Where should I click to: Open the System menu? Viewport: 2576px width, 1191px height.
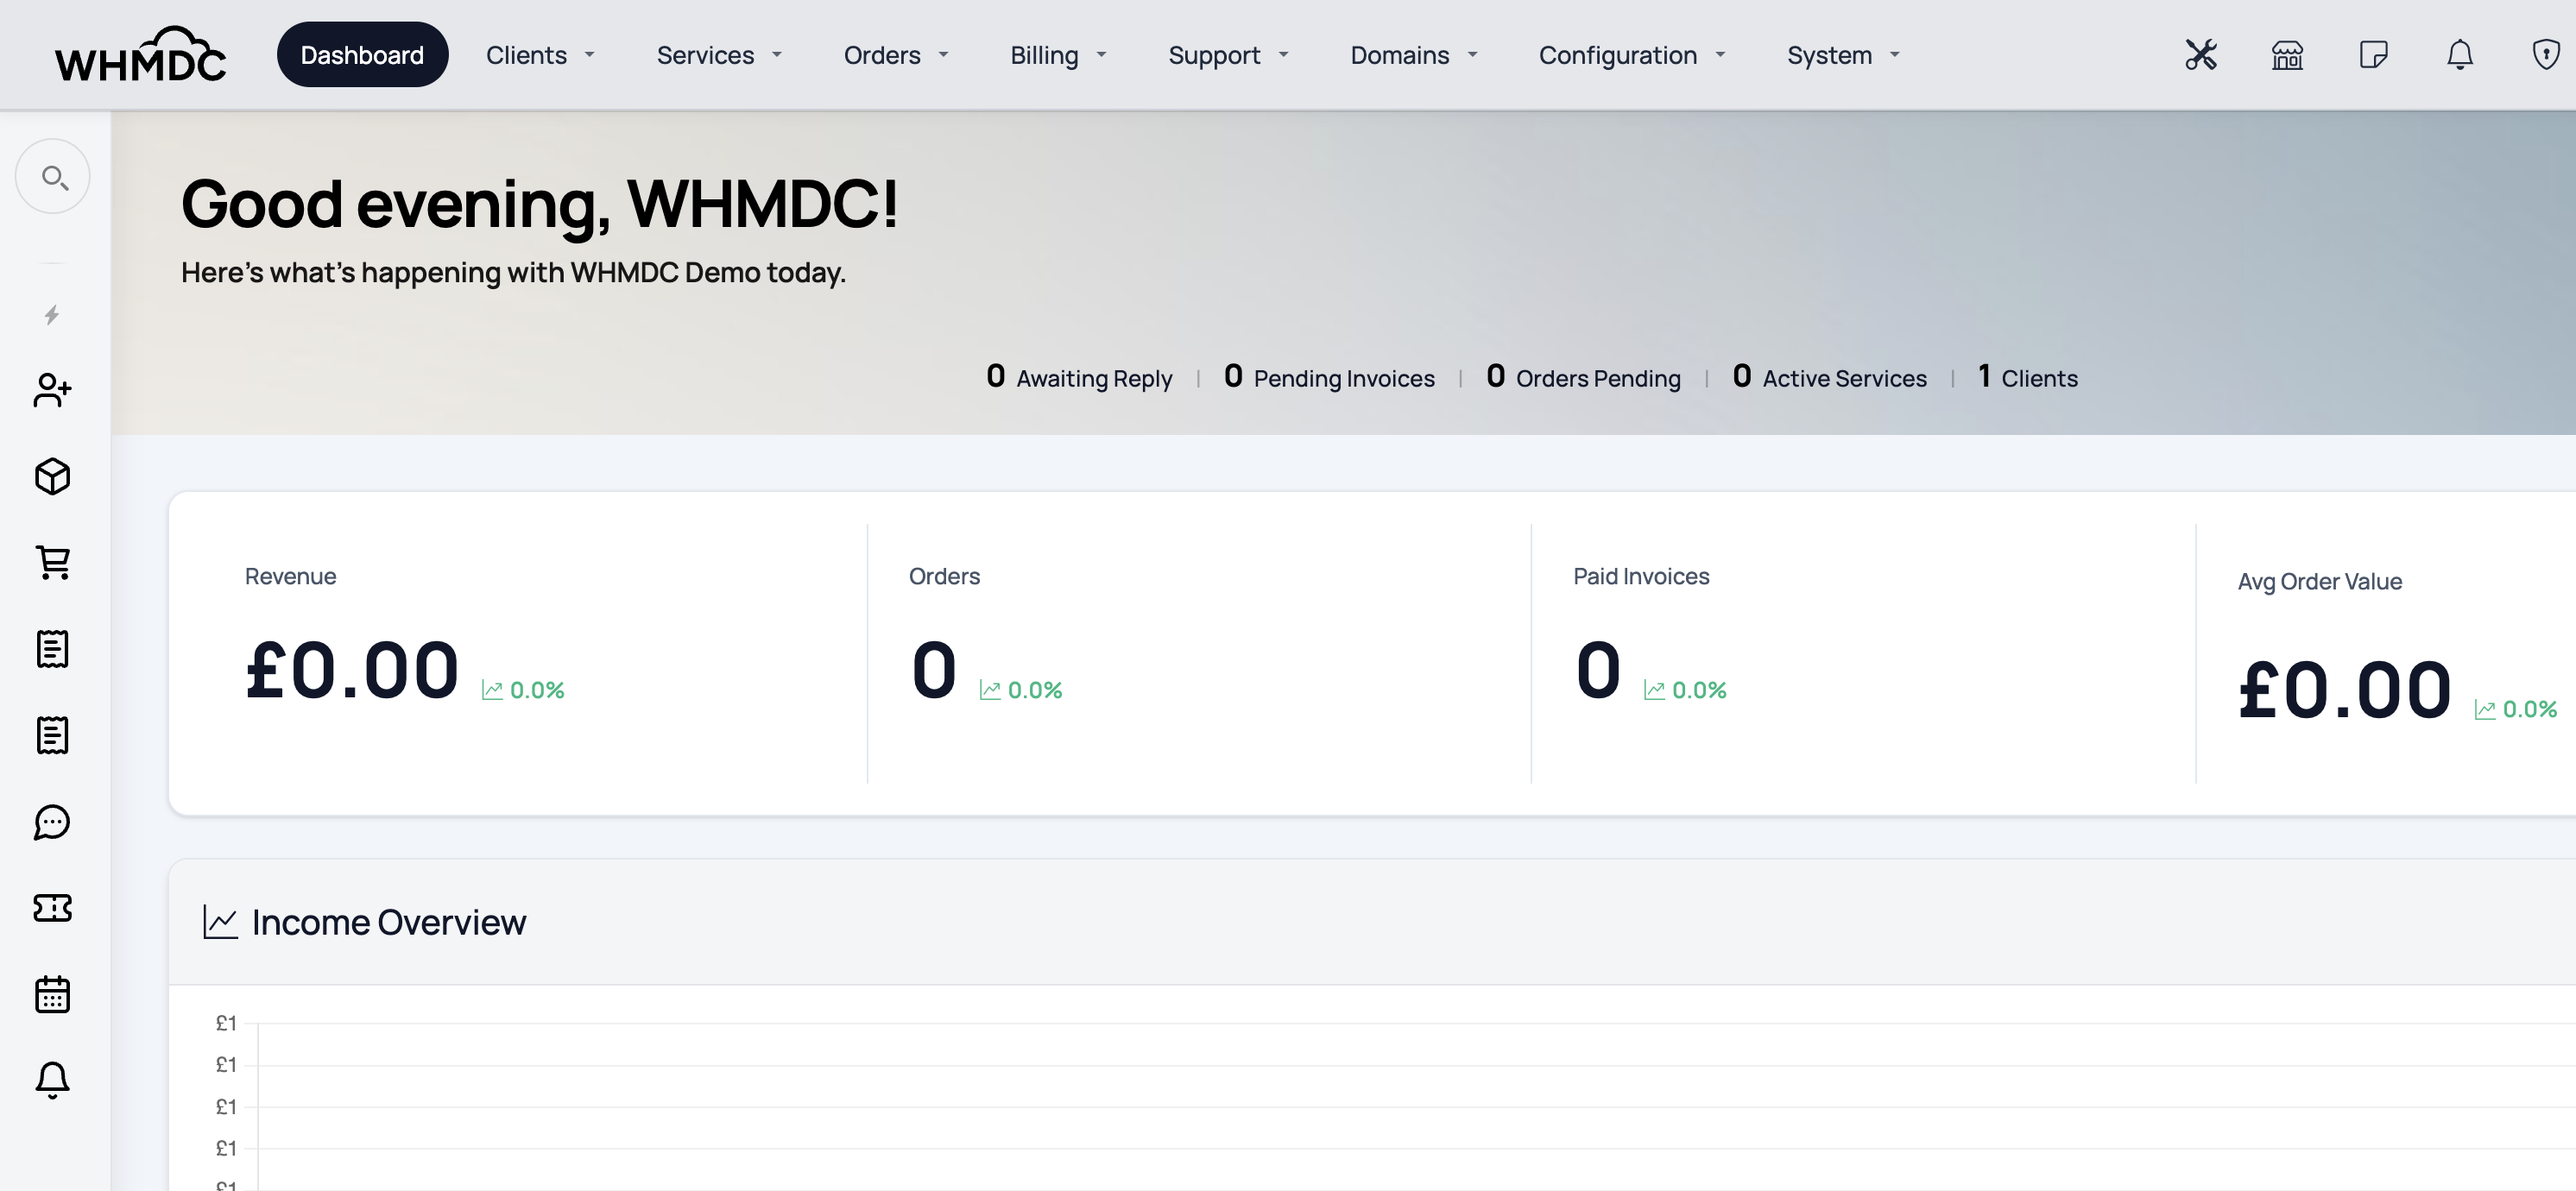click(1843, 55)
